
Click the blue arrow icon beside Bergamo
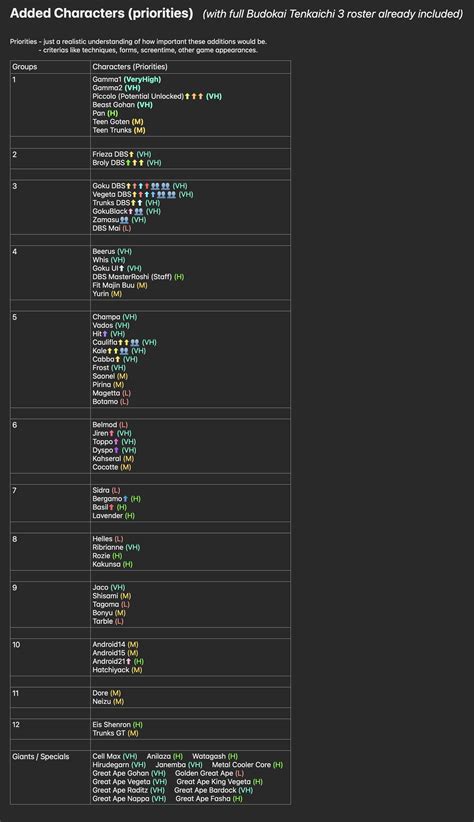click(125, 499)
